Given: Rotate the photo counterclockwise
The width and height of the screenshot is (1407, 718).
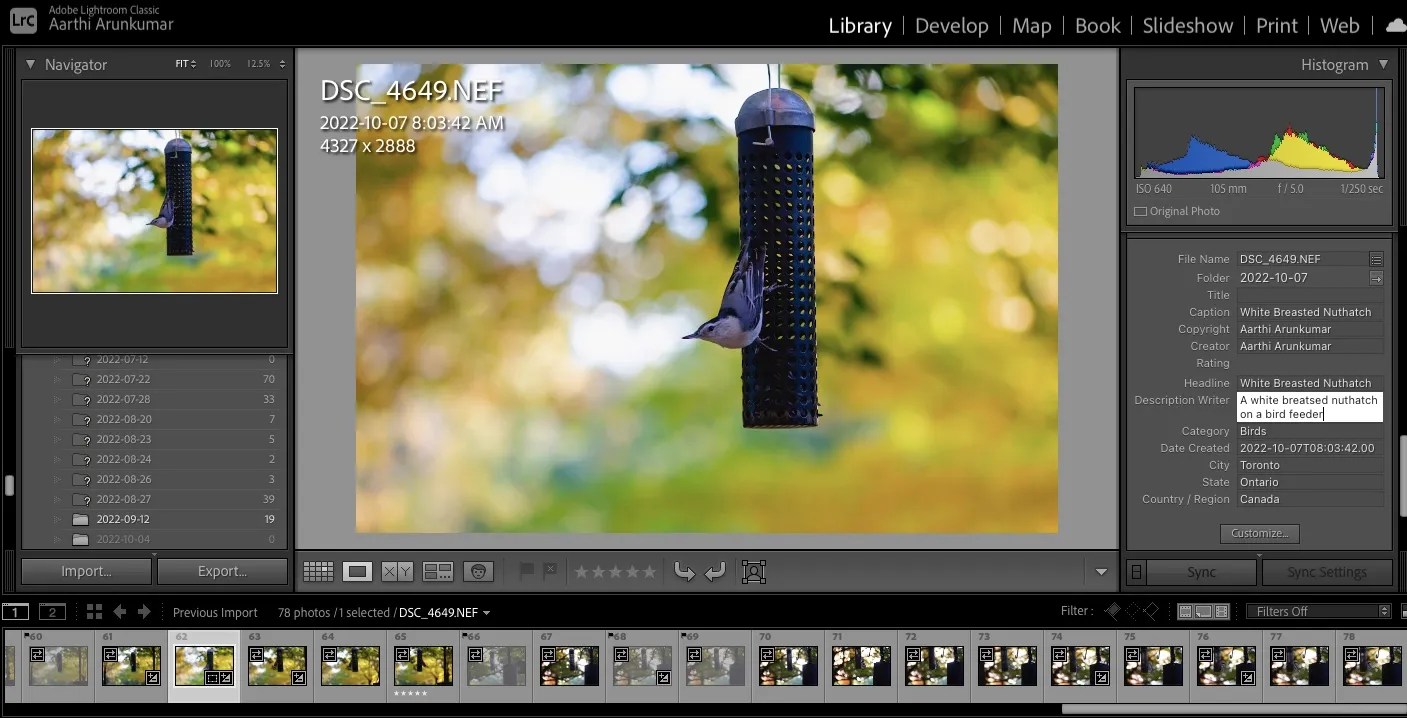Looking at the screenshot, I should tap(684, 571).
